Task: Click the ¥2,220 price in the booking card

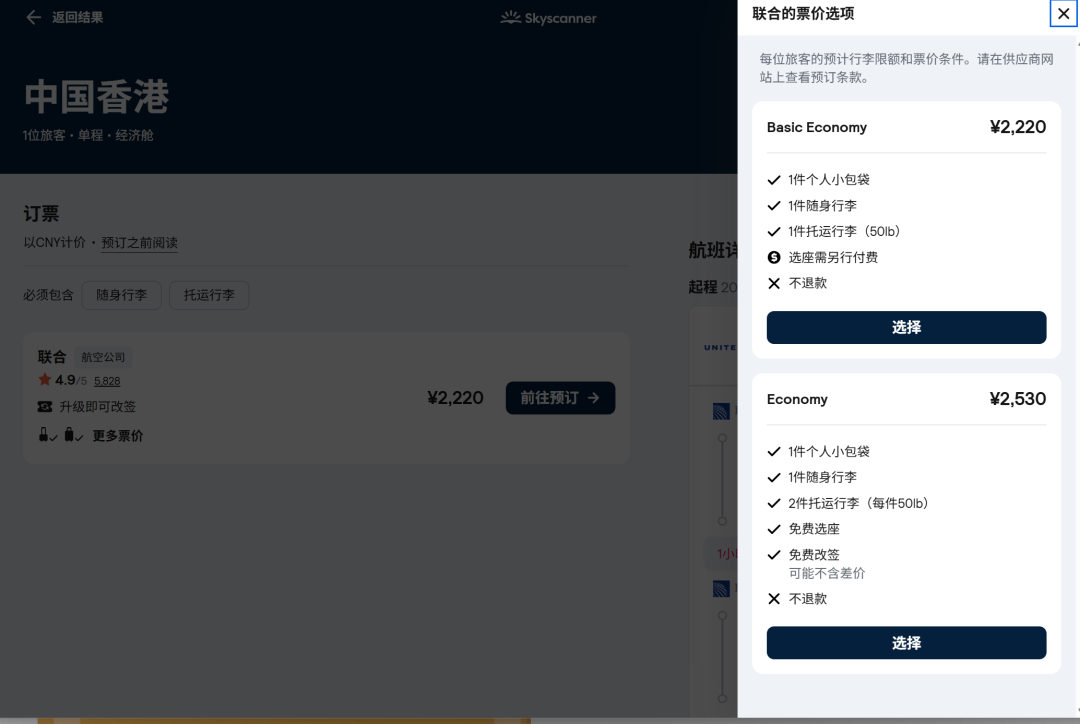Action: click(455, 398)
